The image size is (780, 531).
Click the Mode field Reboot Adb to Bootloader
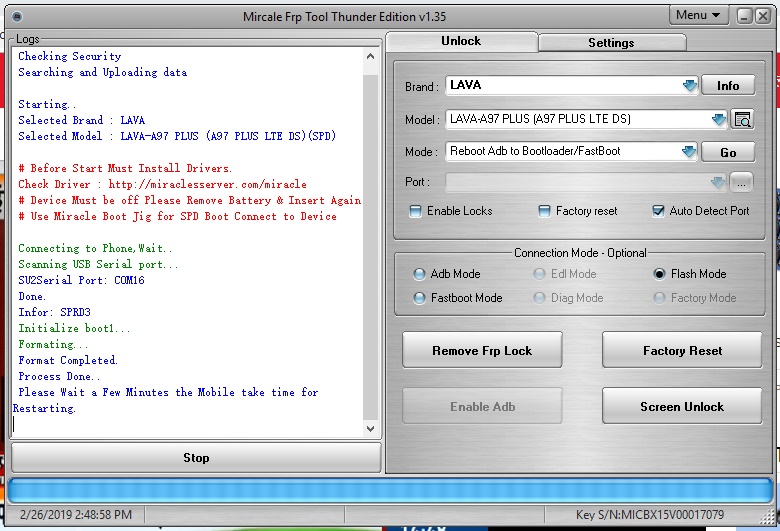pyautogui.click(x=571, y=151)
